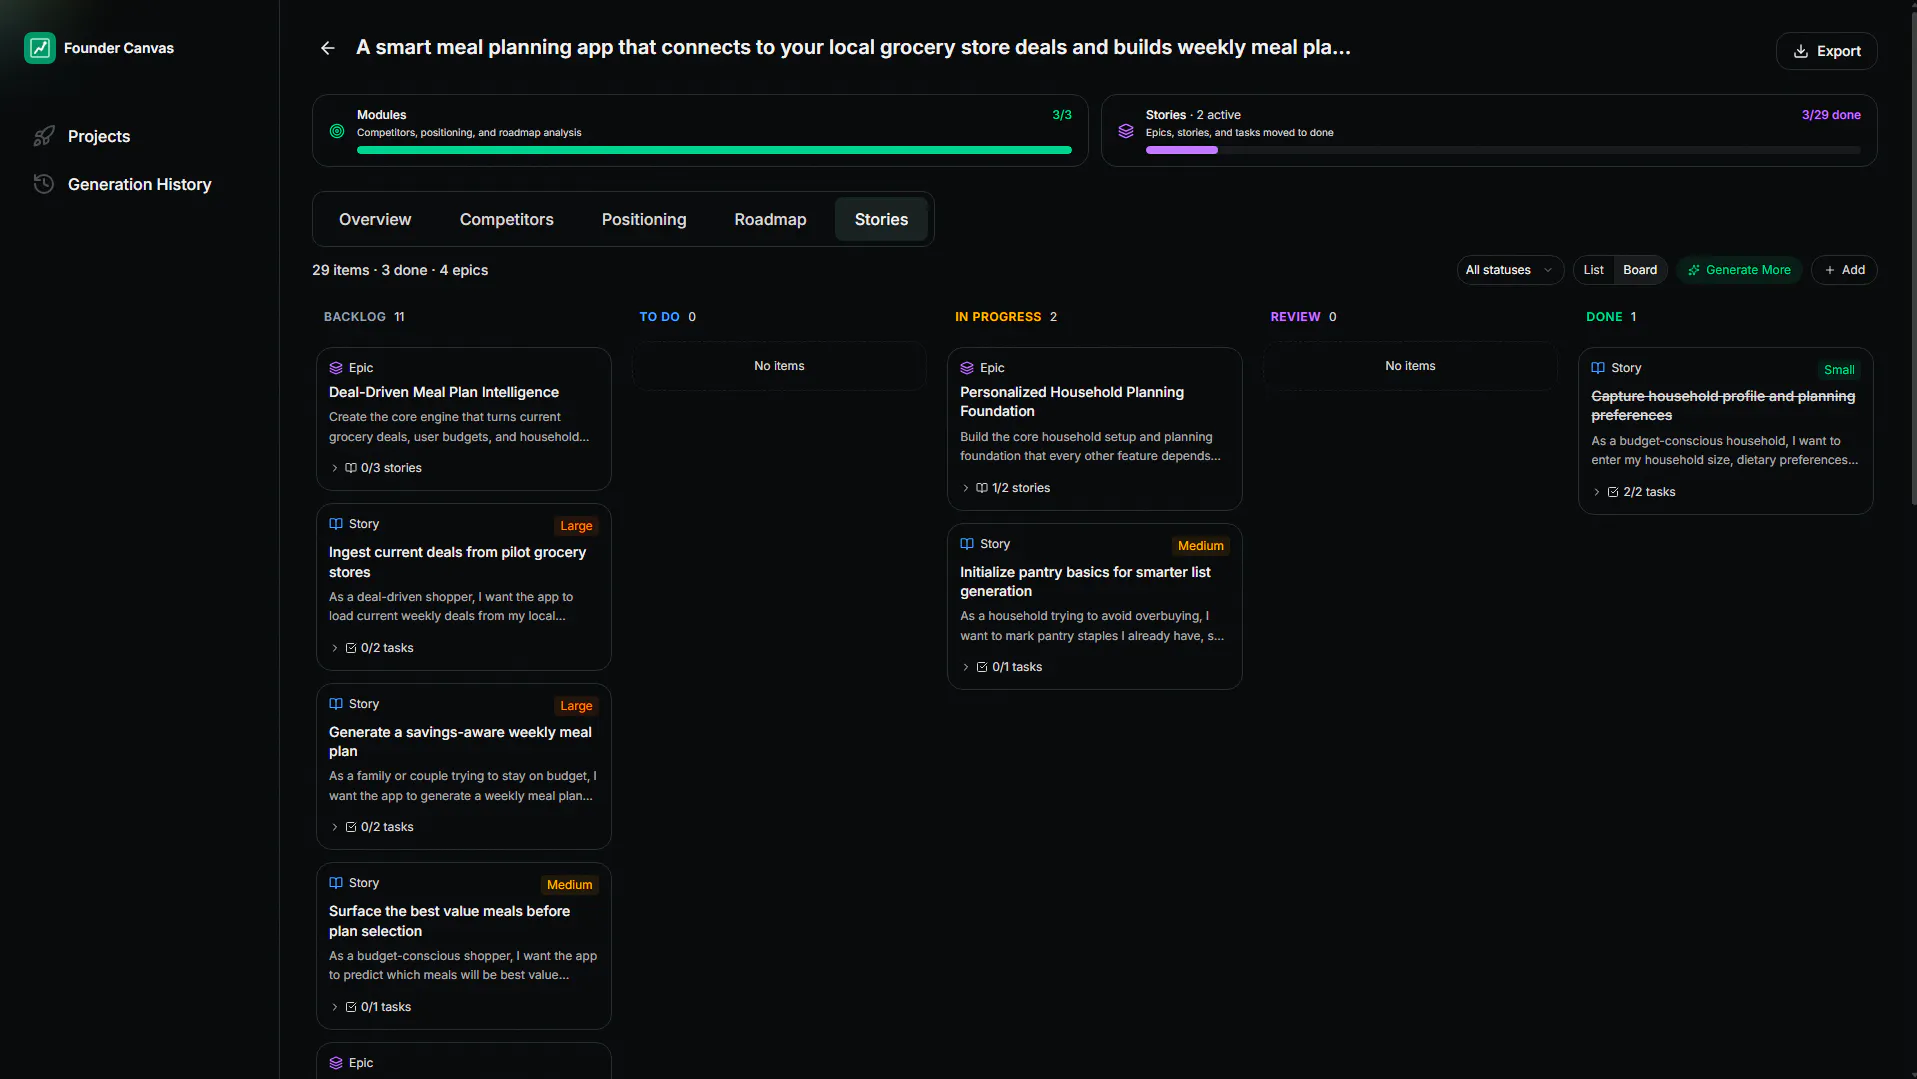Click story book icon on Capture household profile card
This screenshot has height=1079, width=1917.
click(x=1598, y=368)
